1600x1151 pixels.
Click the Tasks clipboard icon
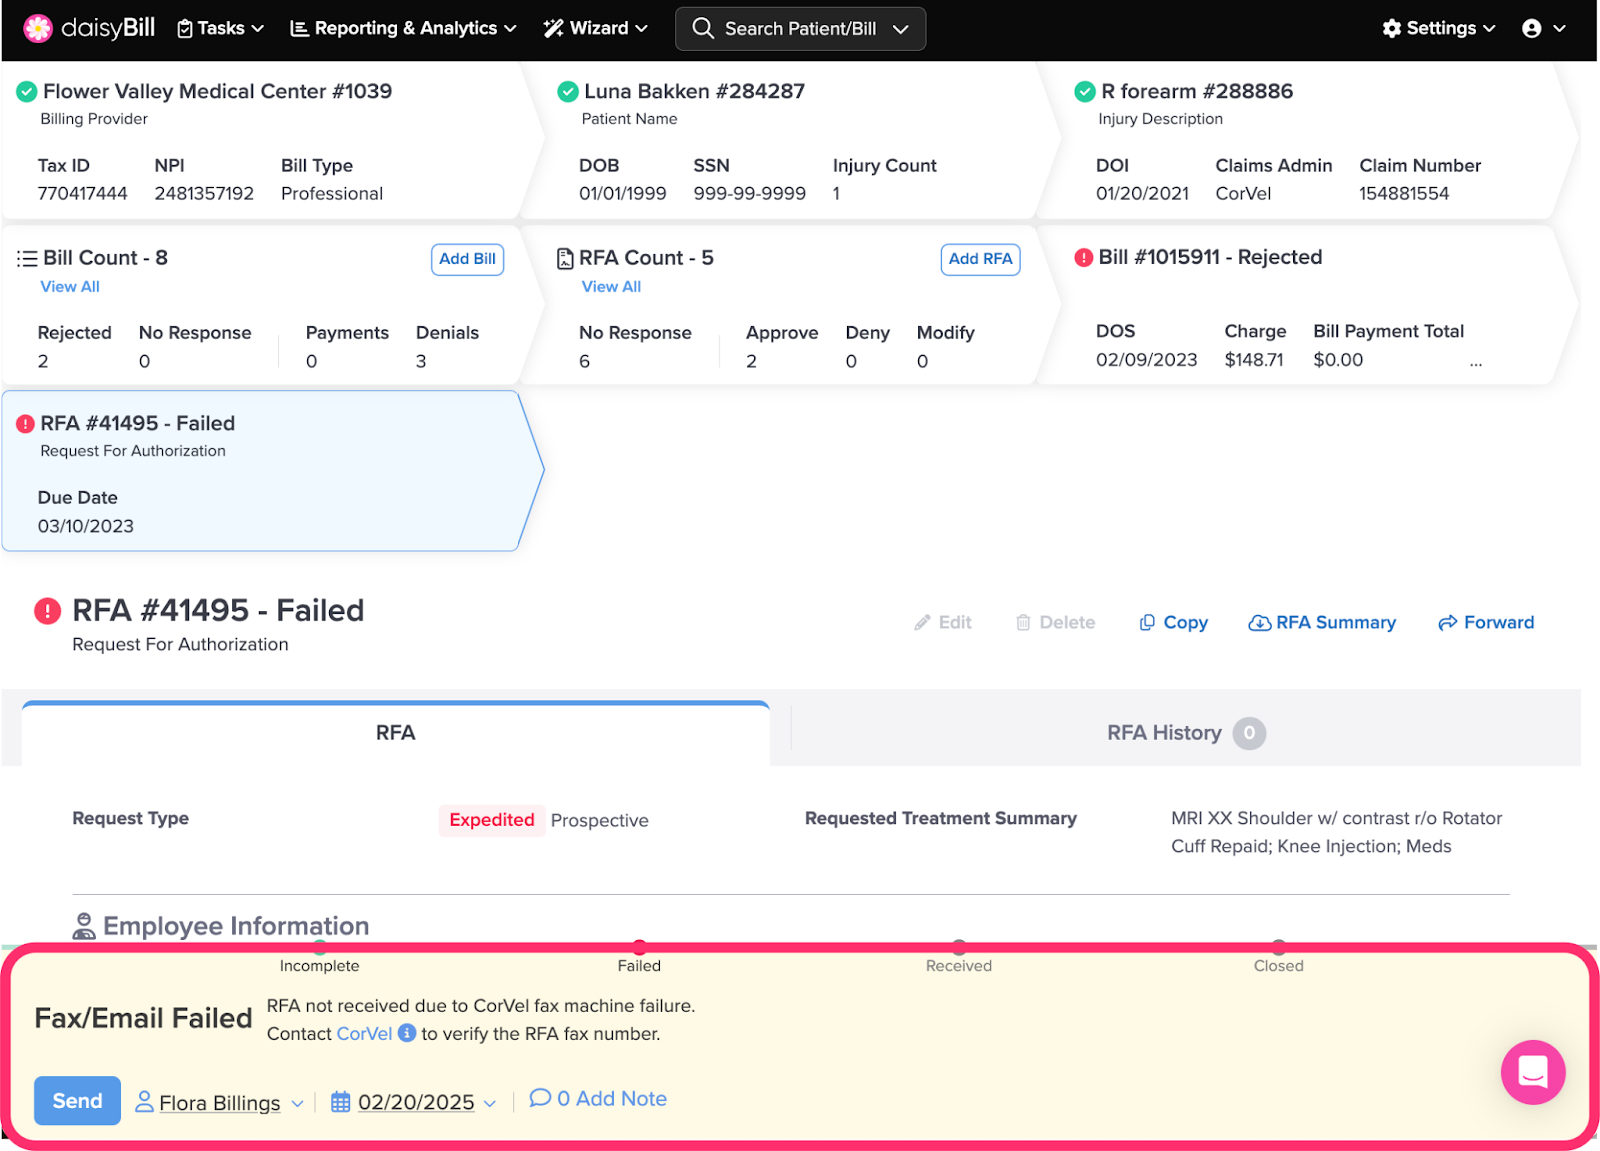click(185, 29)
